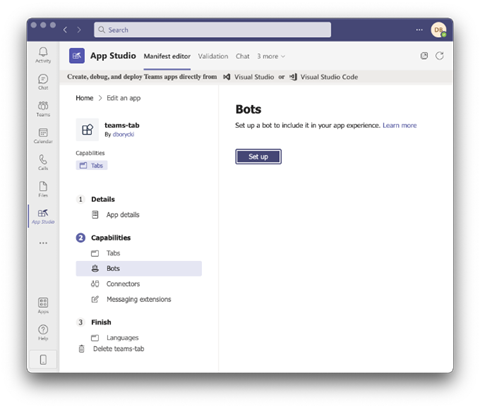Click the Tabs capability chip

pos(92,165)
